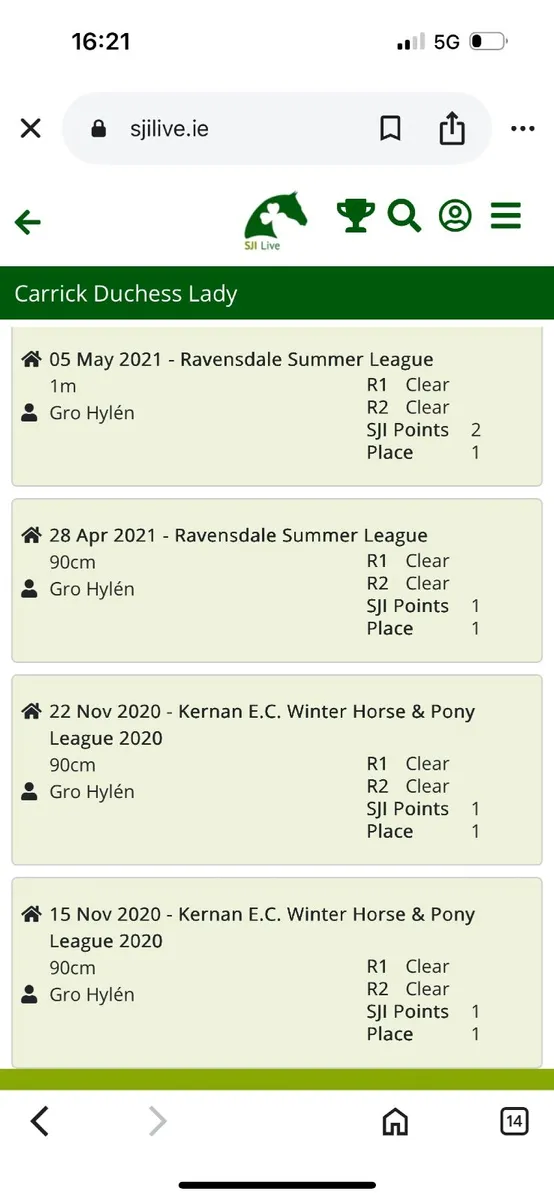Open the tab switcher showing 14 tabs
The height and width of the screenshot is (1200, 554).
point(514,1121)
